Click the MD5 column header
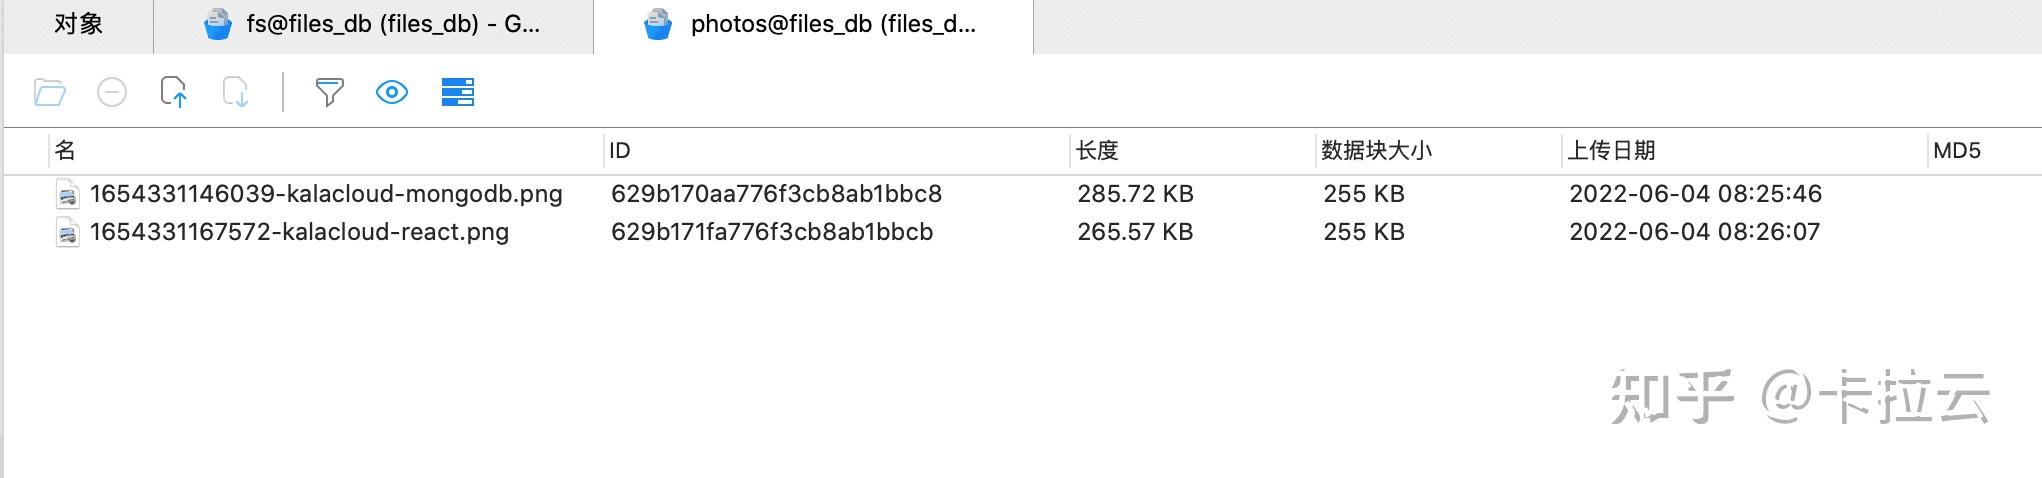 tap(1956, 151)
